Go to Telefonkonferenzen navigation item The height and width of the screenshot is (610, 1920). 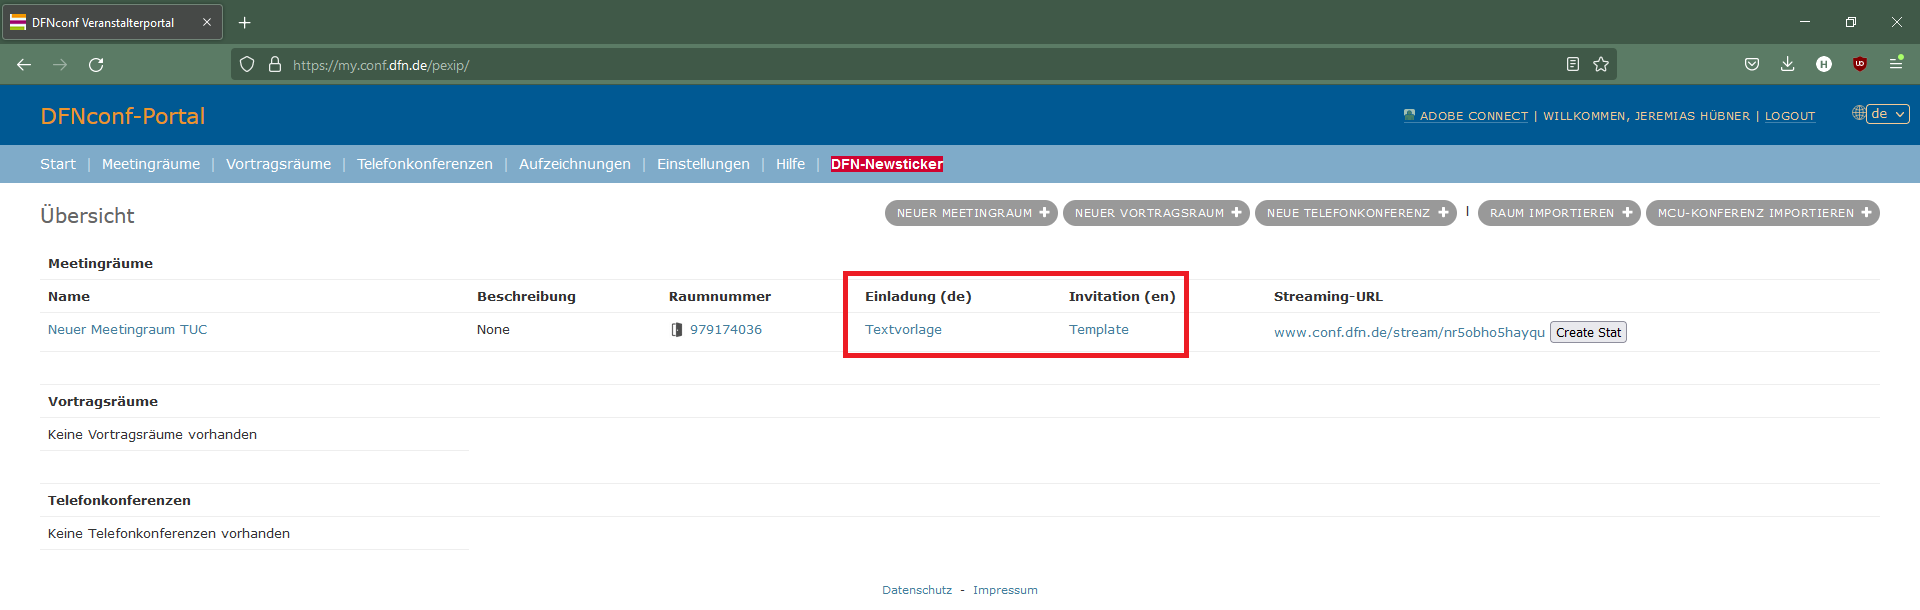coord(425,164)
